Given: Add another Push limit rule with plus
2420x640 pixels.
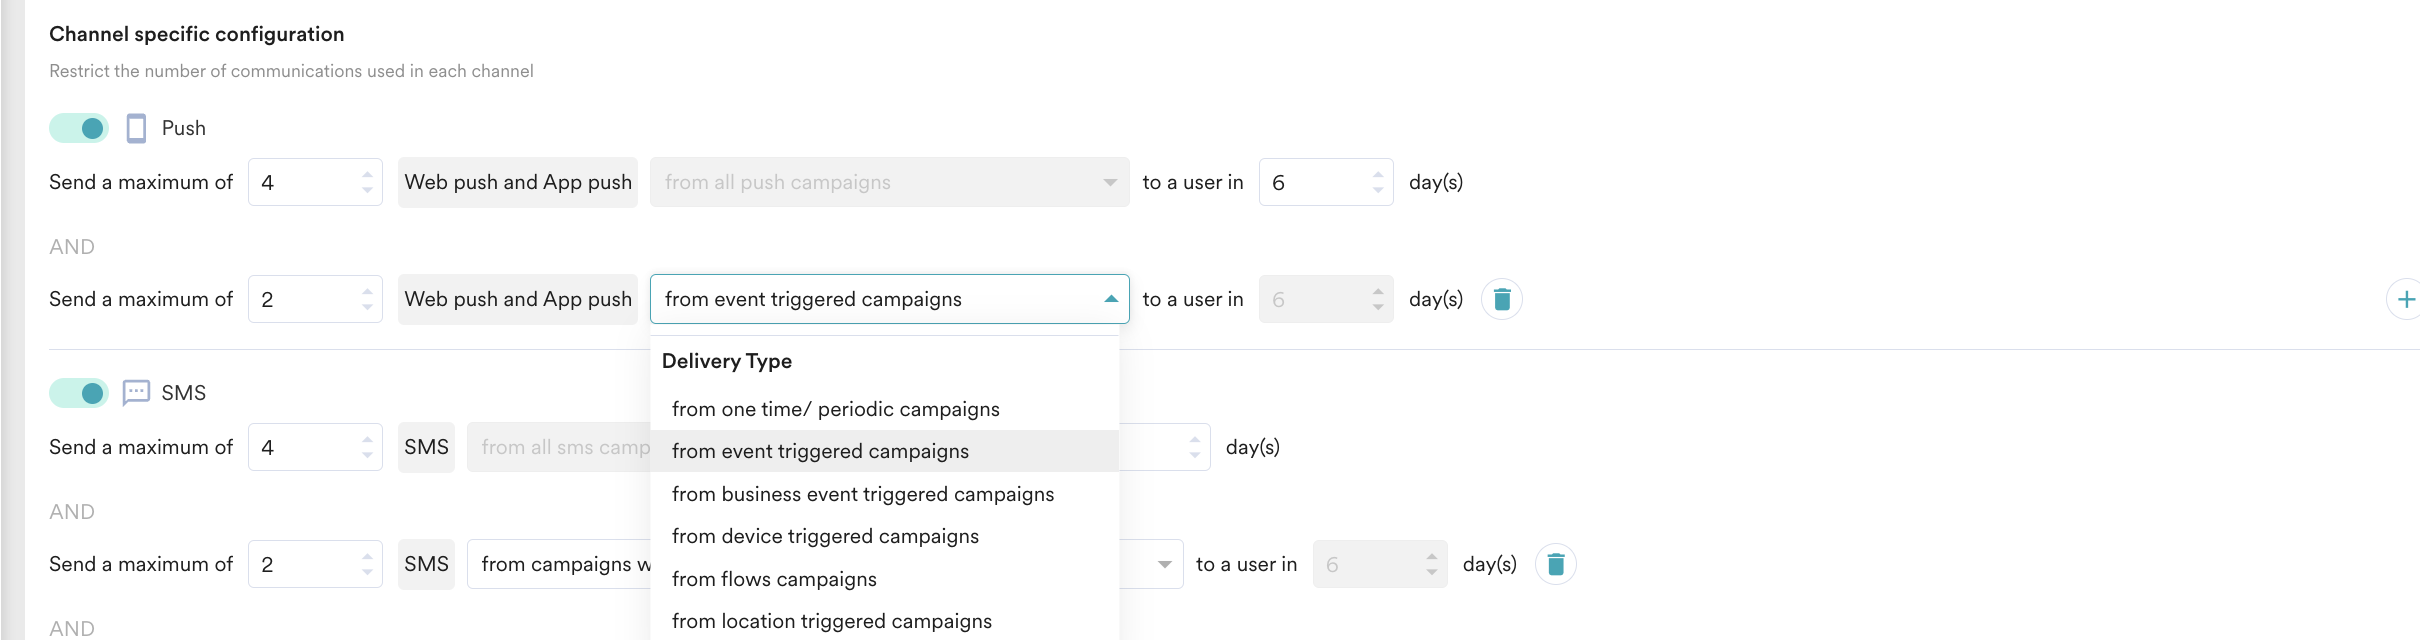Looking at the screenshot, I should point(2406,299).
